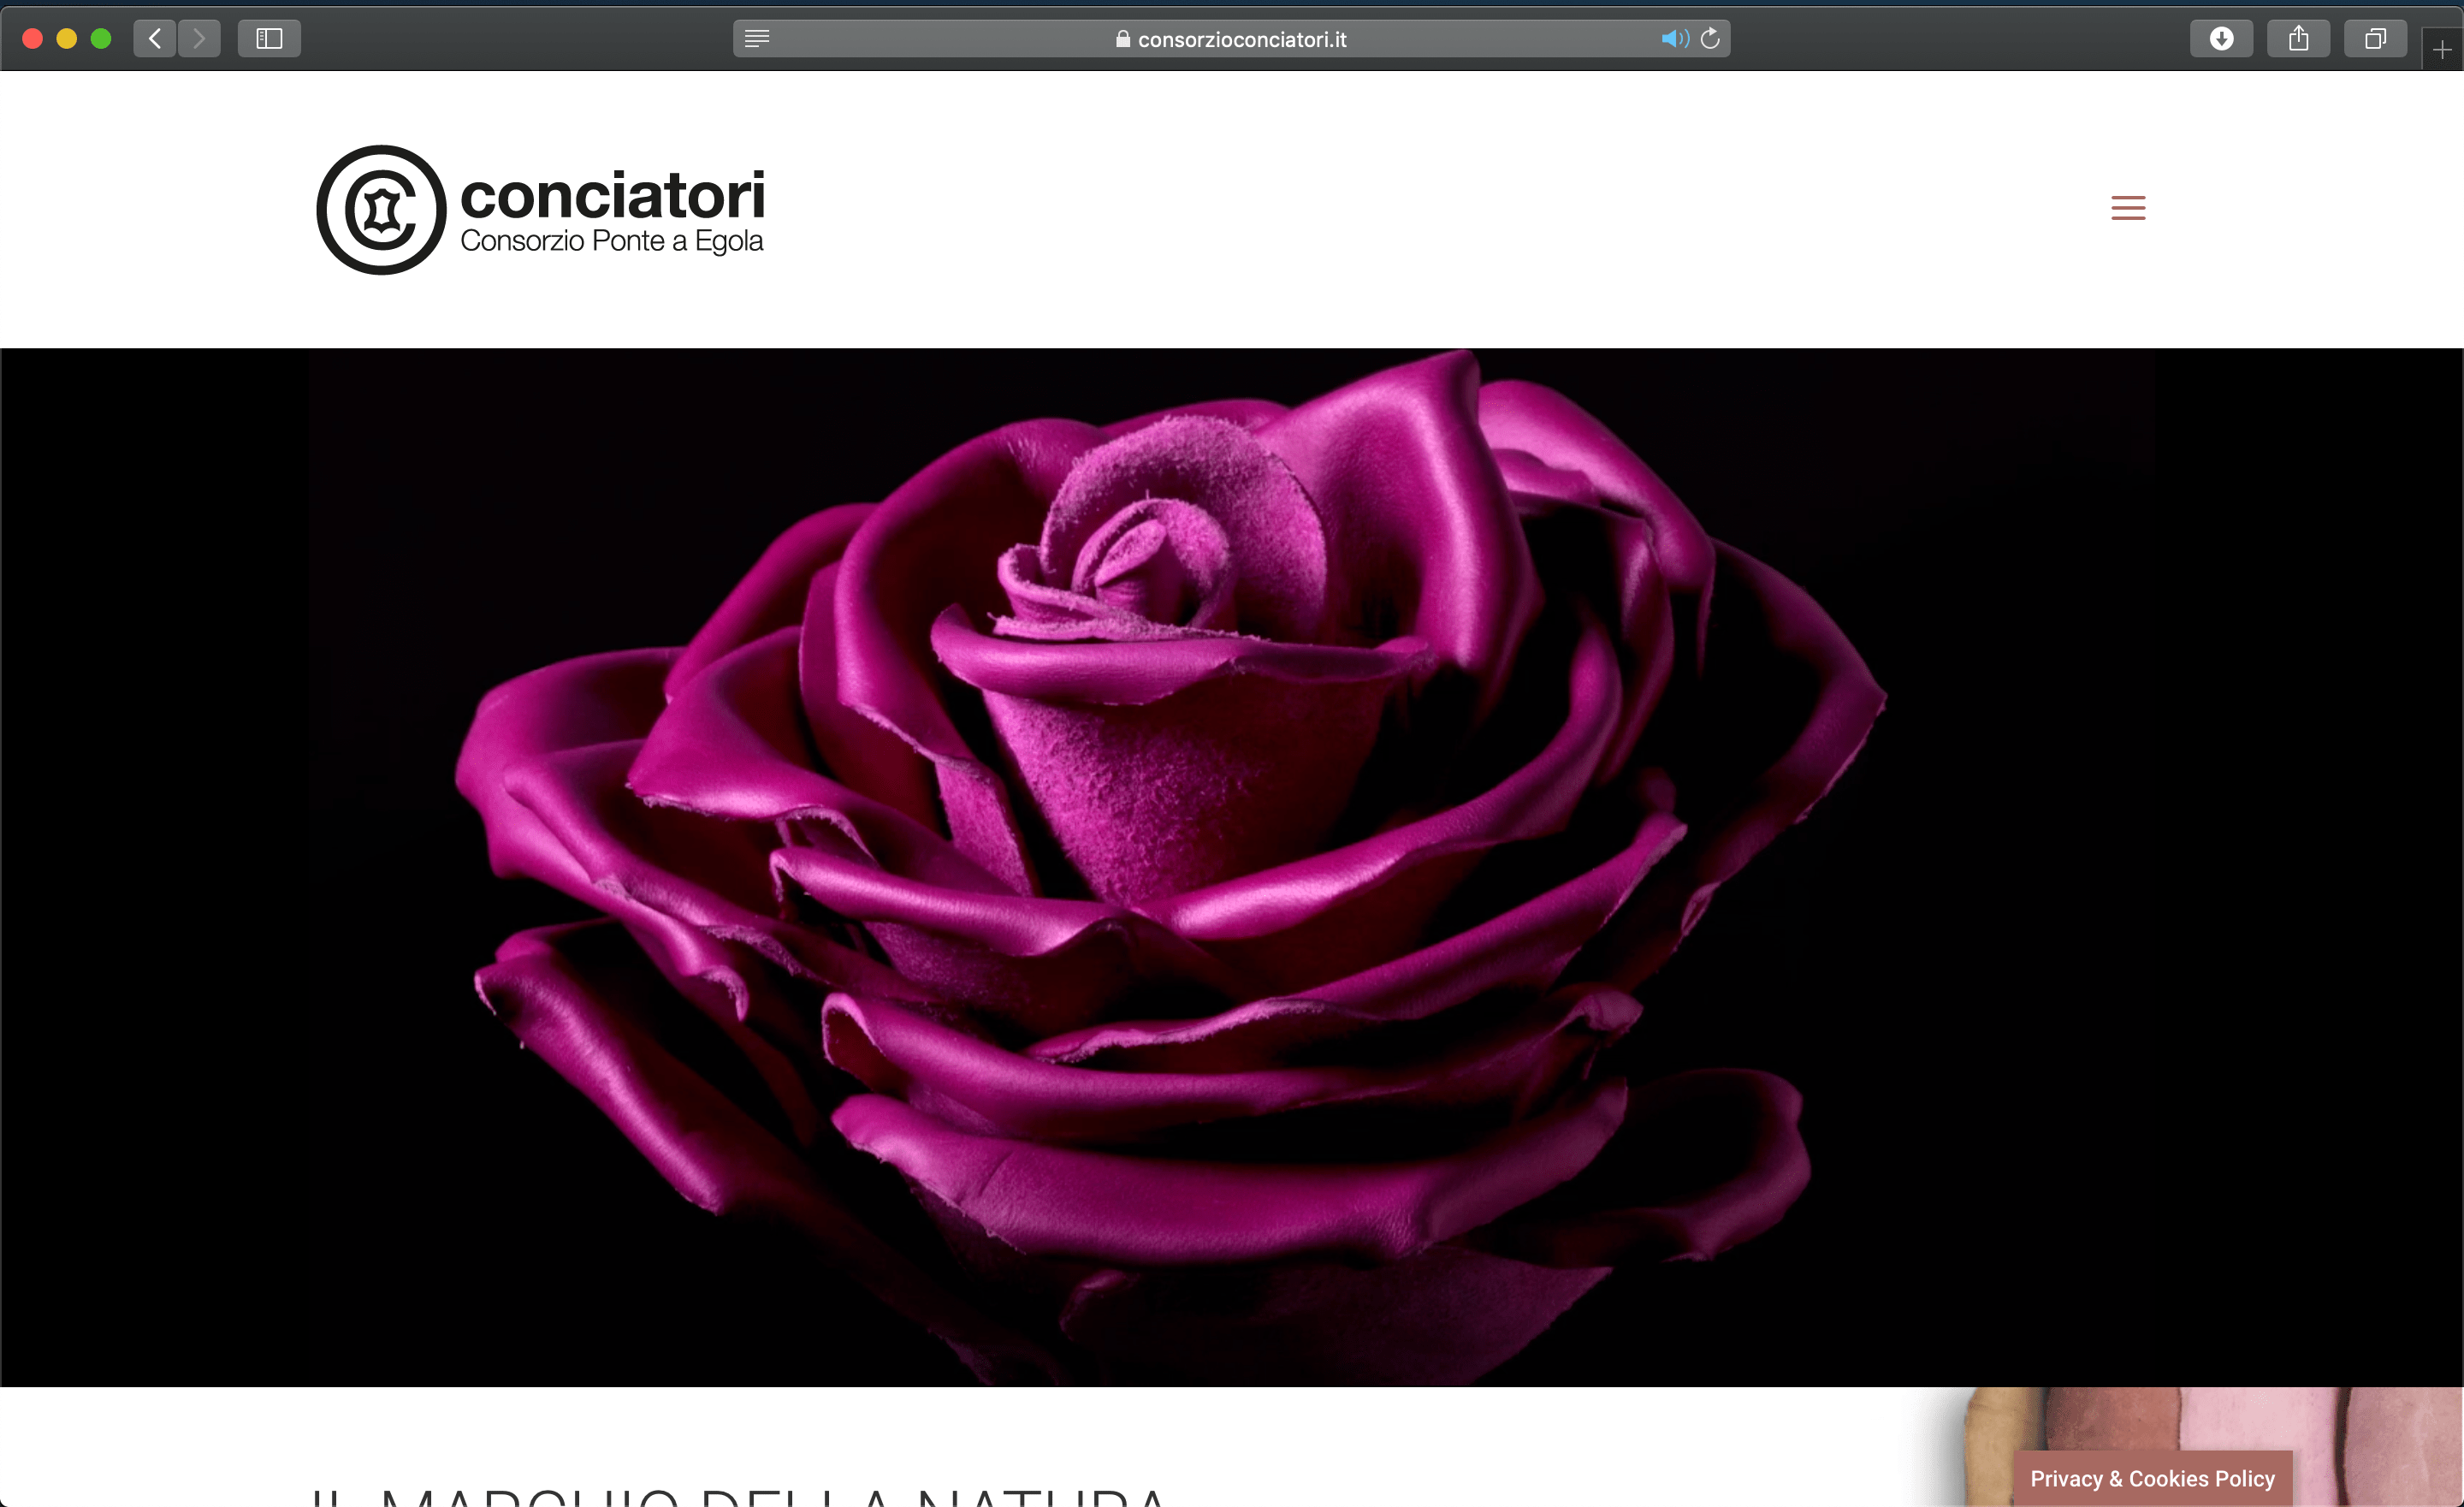This screenshot has width=2464, height=1507.
Task: Open the Privacy & Cookies Policy
Action: coord(2152,1478)
